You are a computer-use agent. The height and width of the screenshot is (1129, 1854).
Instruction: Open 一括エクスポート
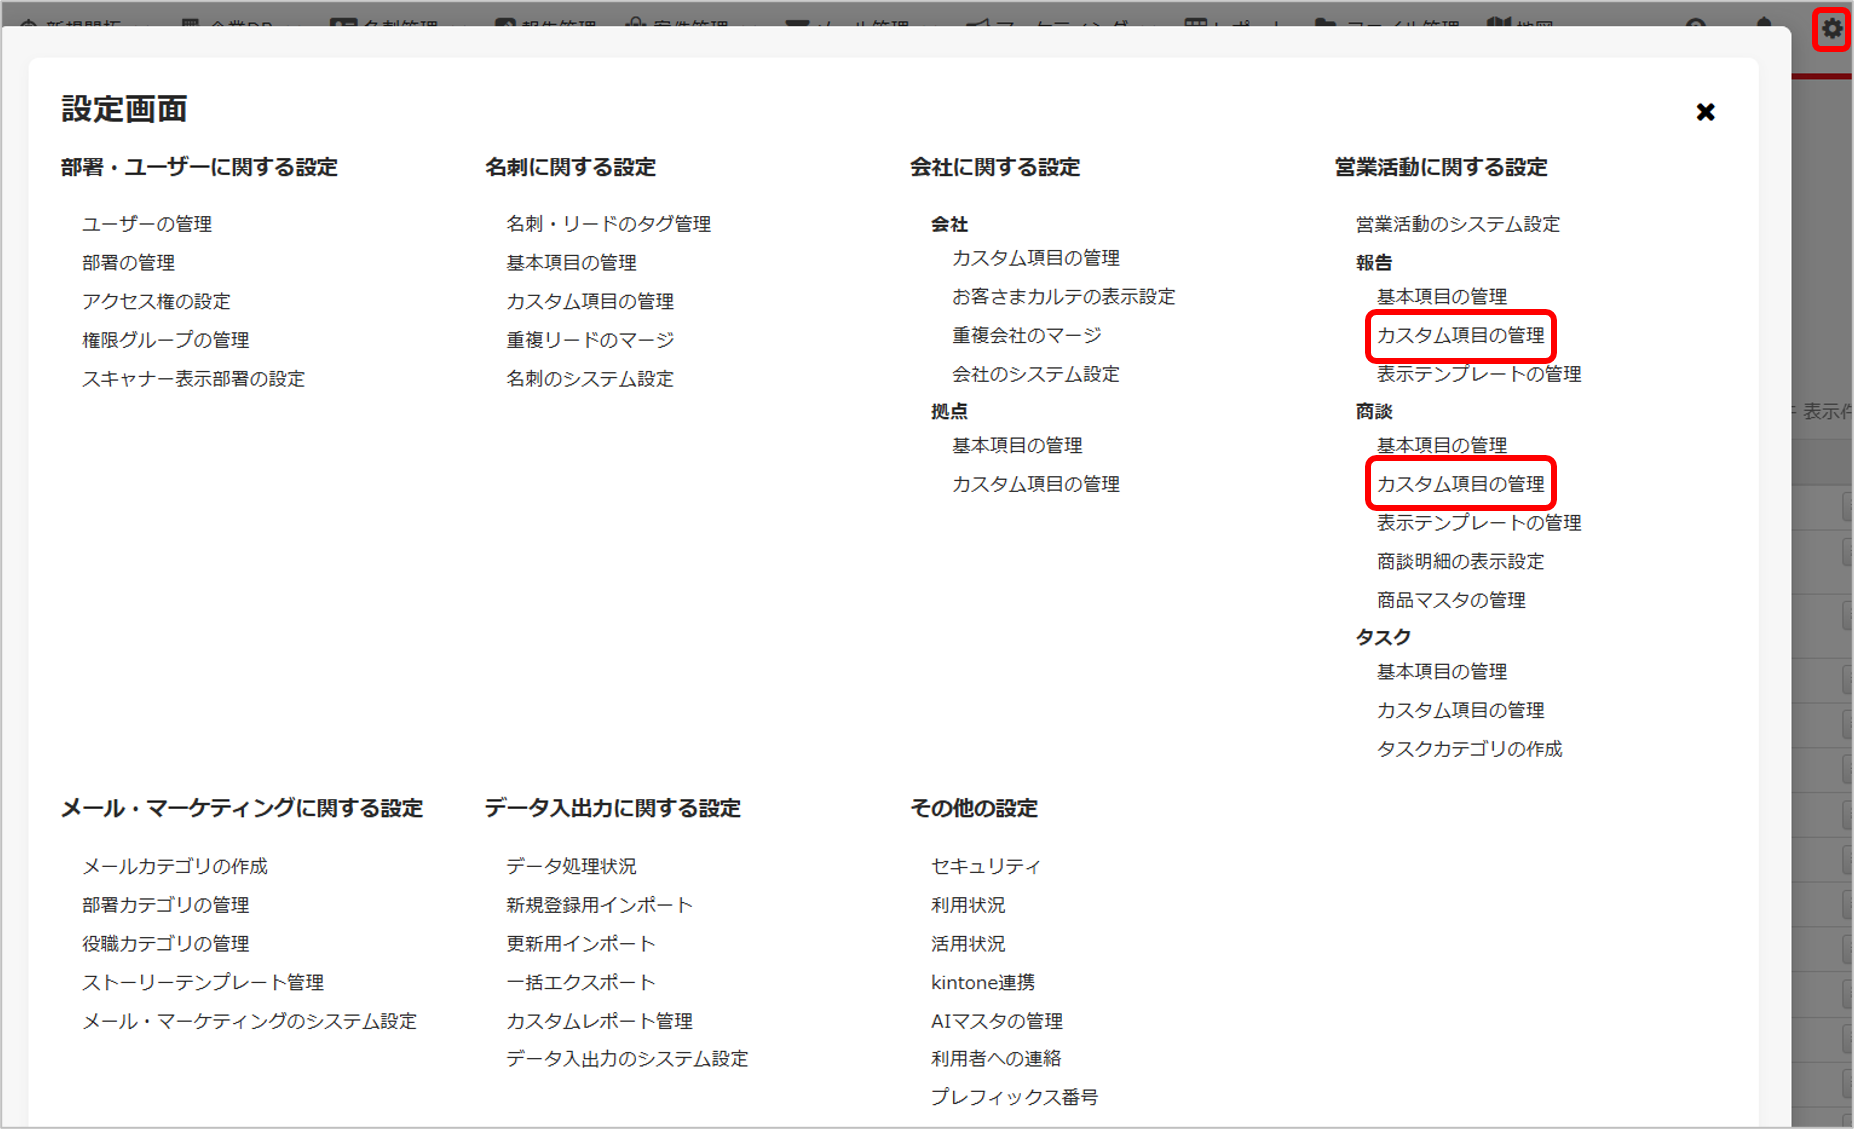click(x=580, y=982)
